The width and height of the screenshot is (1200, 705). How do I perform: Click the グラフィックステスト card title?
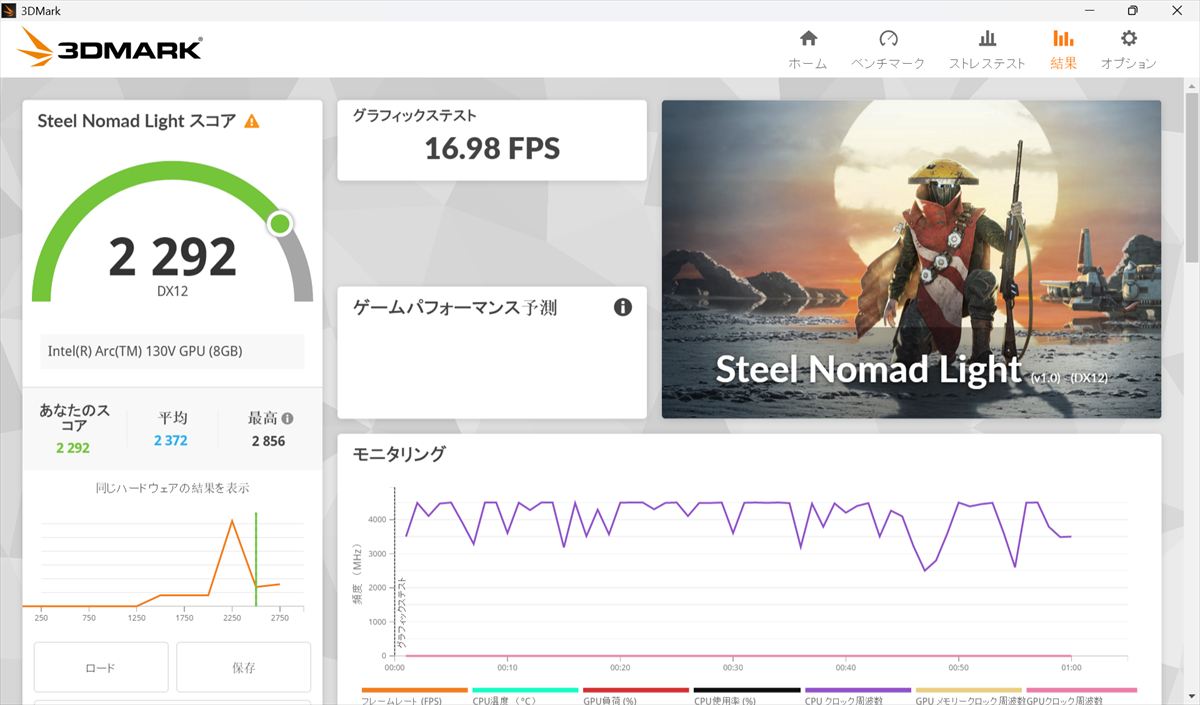pos(414,116)
